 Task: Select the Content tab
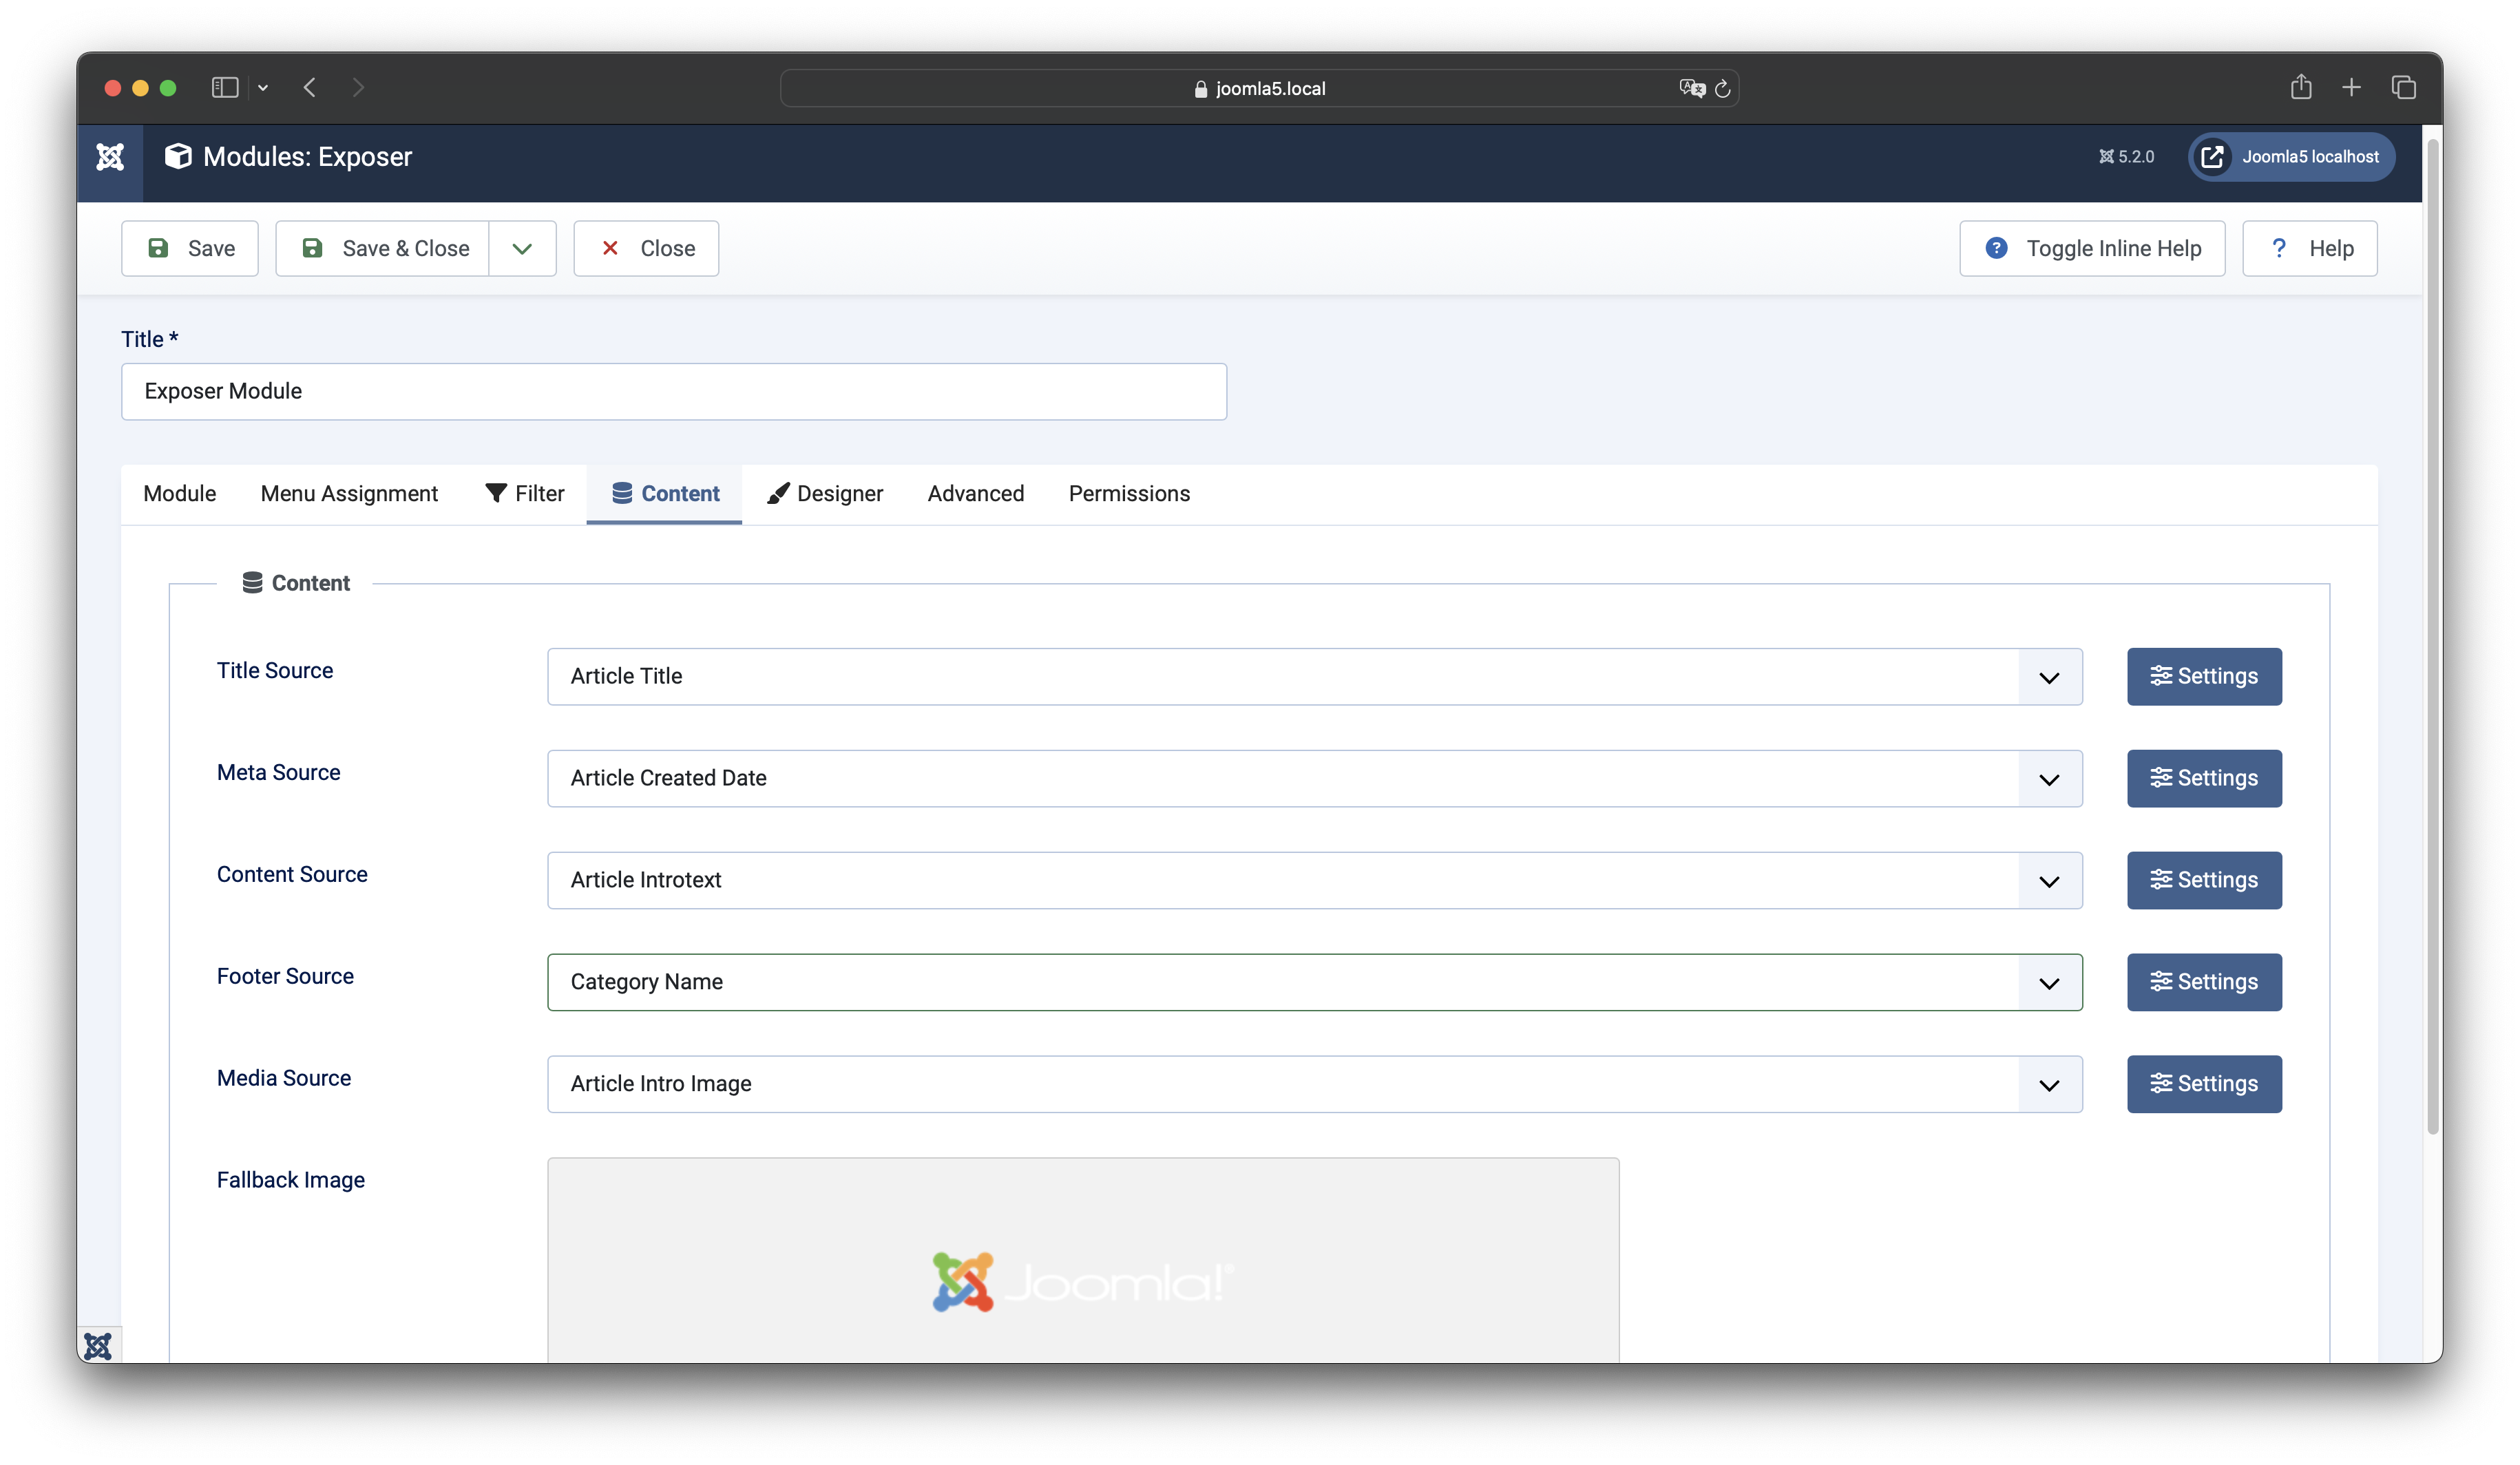pos(665,493)
